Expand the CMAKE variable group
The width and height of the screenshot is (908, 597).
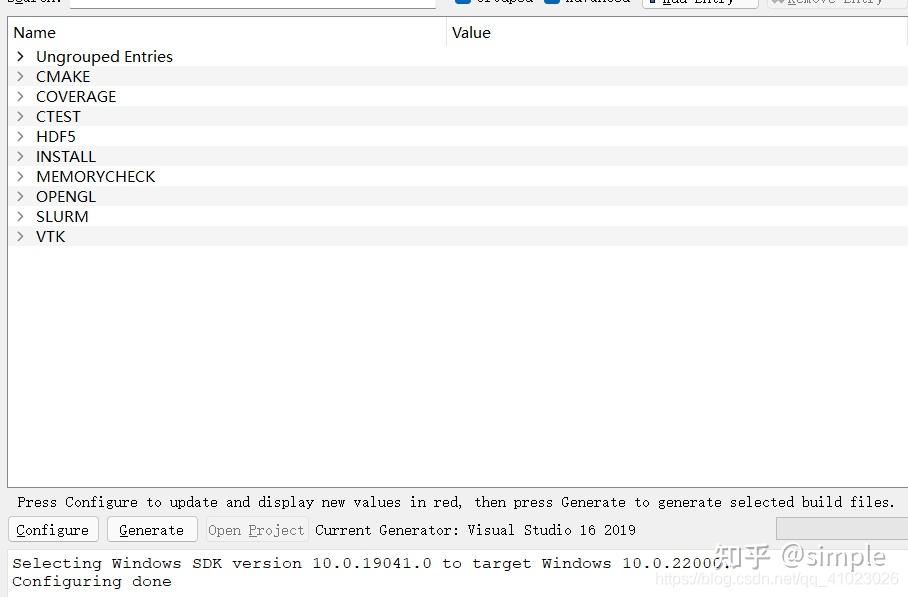click(x=20, y=76)
